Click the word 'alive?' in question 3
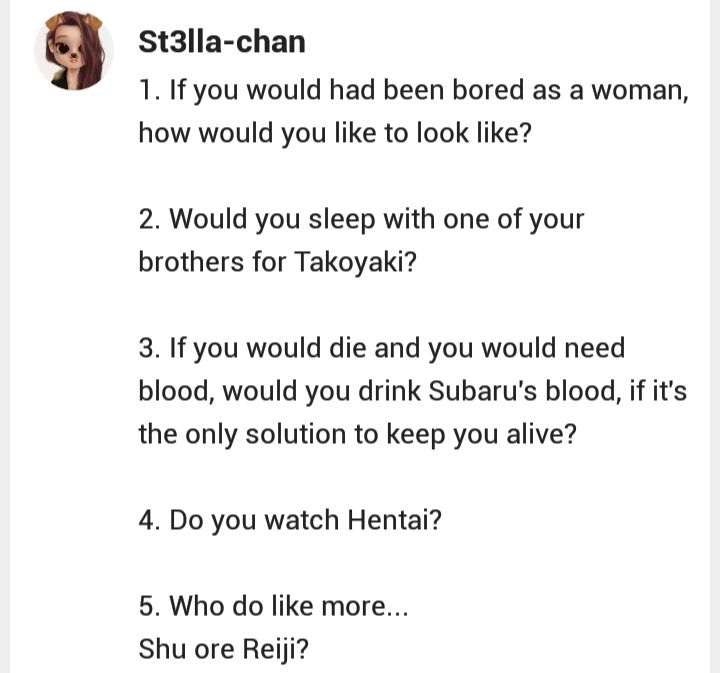The image size is (720, 673). click(541, 434)
